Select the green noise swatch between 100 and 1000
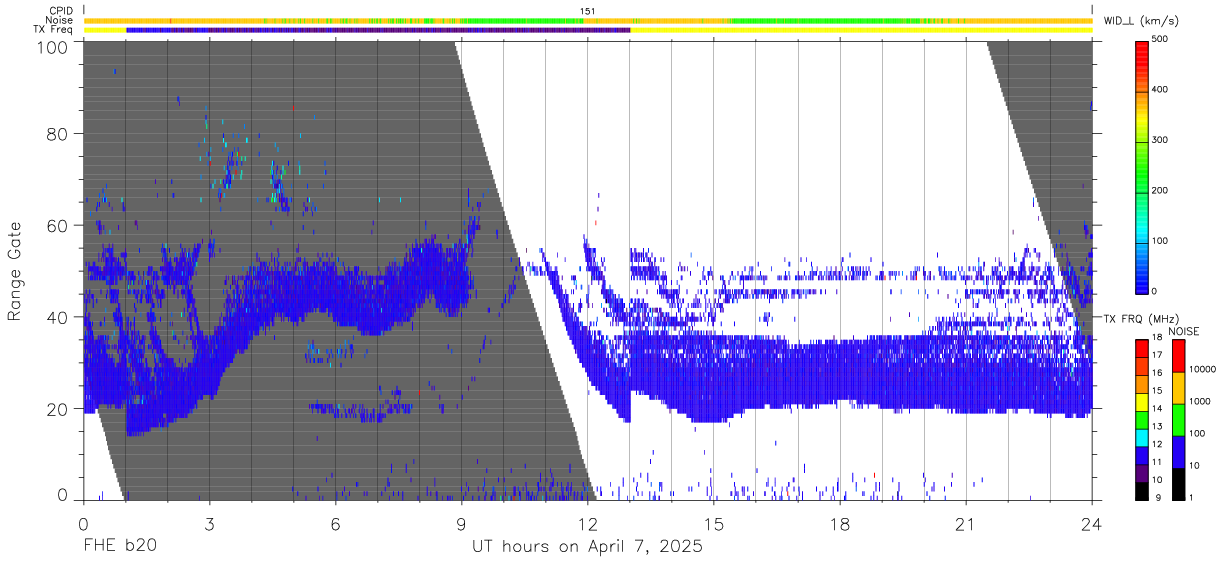1228x567 pixels. click(1178, 419)
